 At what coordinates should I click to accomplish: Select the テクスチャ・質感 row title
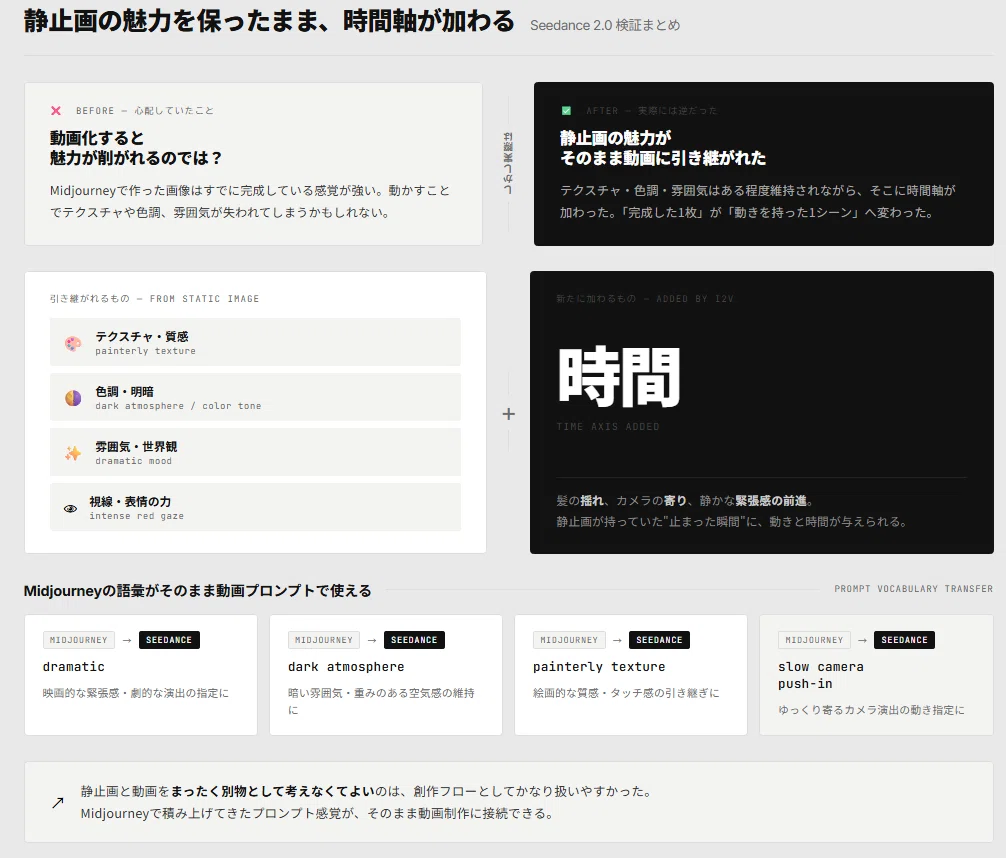(142, 336)
